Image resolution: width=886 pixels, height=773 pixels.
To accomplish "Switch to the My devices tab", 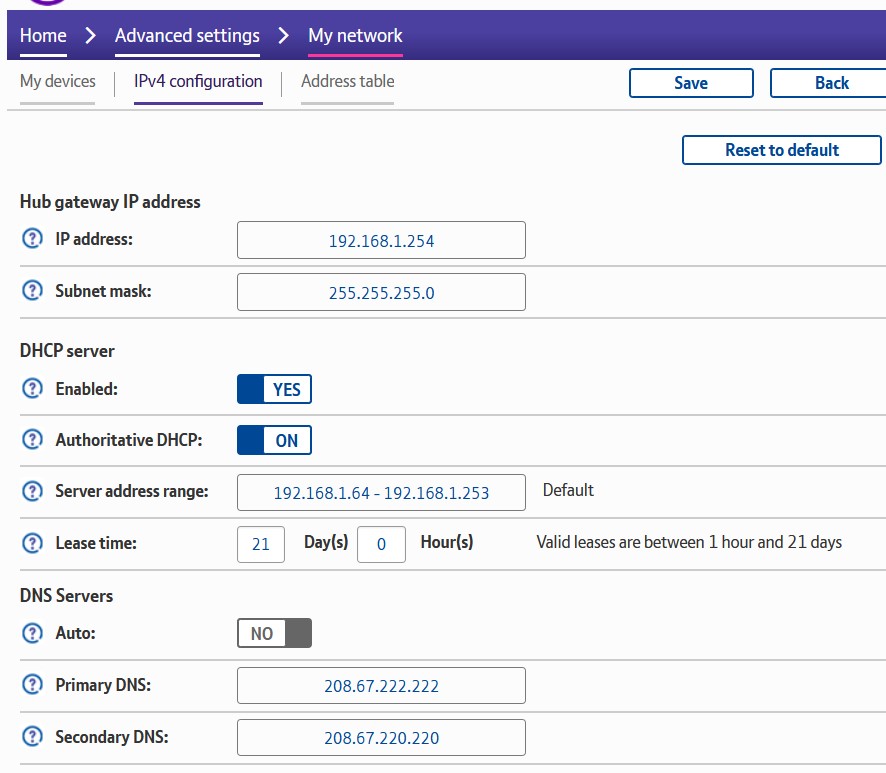I will pos(58,82).
